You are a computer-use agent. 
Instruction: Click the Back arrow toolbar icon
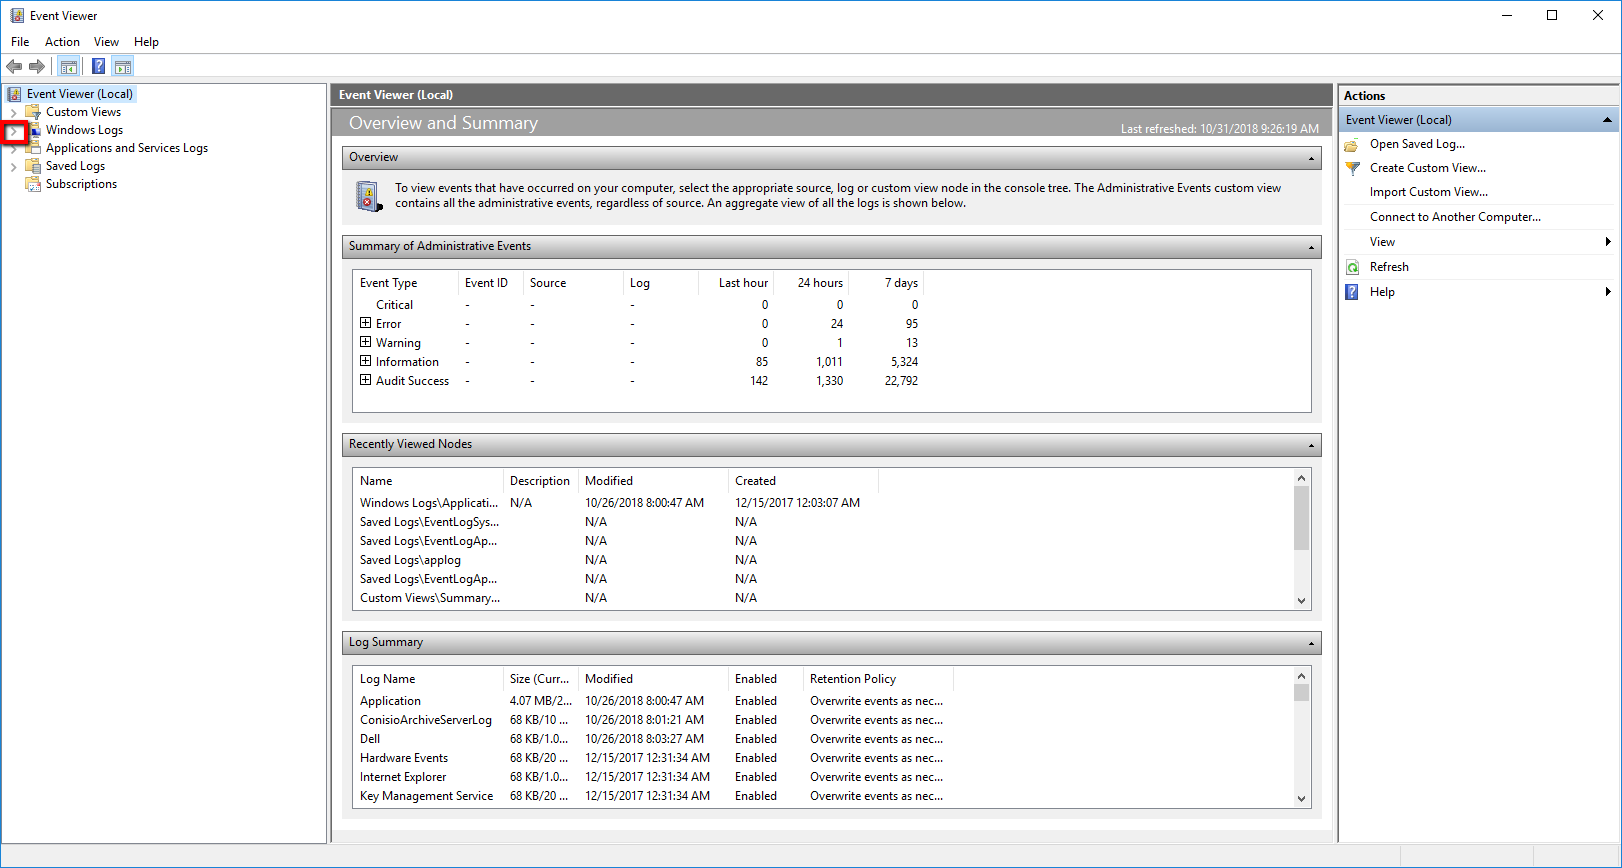14,67
